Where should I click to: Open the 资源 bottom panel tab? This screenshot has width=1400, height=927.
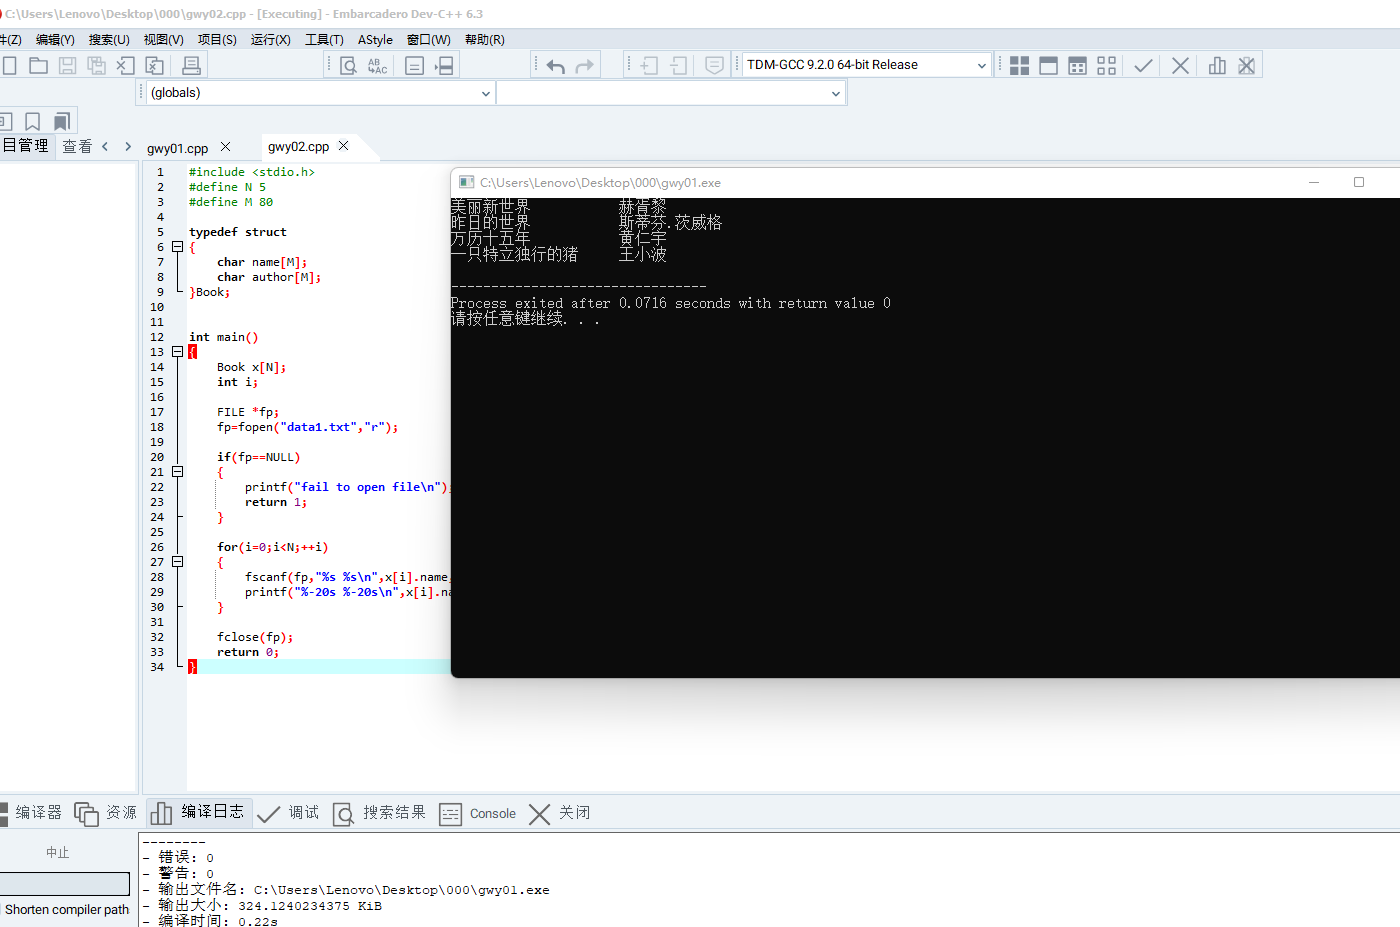click(x=106, y=813)
